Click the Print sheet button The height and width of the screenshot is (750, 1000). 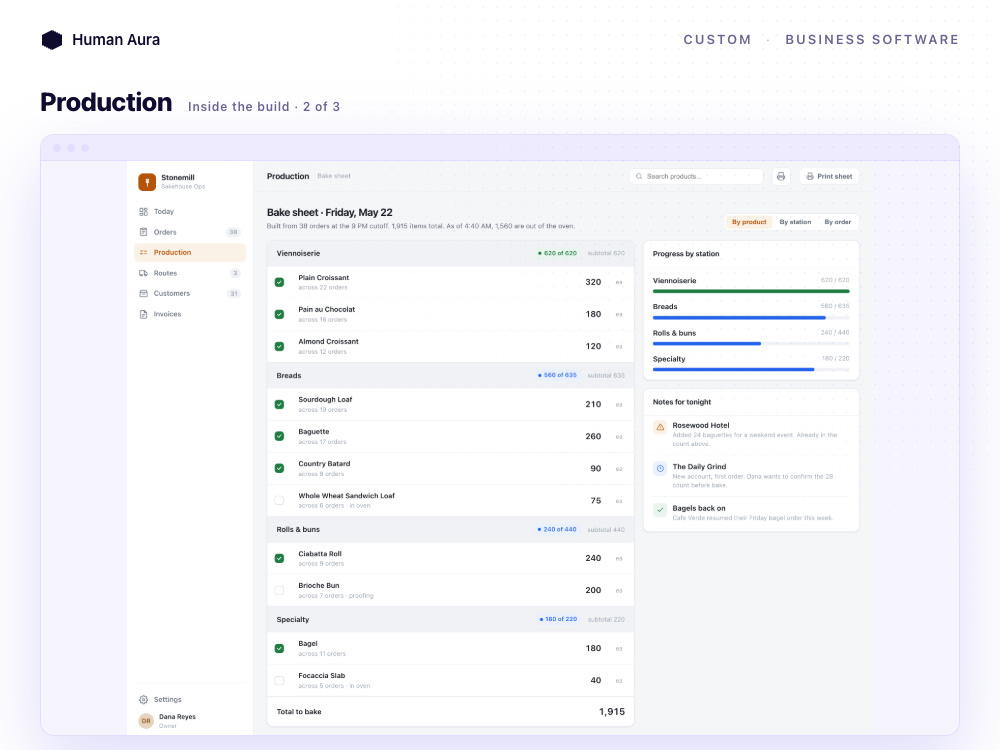pos(829,176)
